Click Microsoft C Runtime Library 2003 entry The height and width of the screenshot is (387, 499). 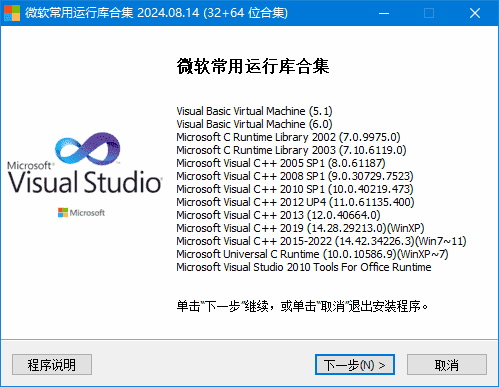(291, 150)
